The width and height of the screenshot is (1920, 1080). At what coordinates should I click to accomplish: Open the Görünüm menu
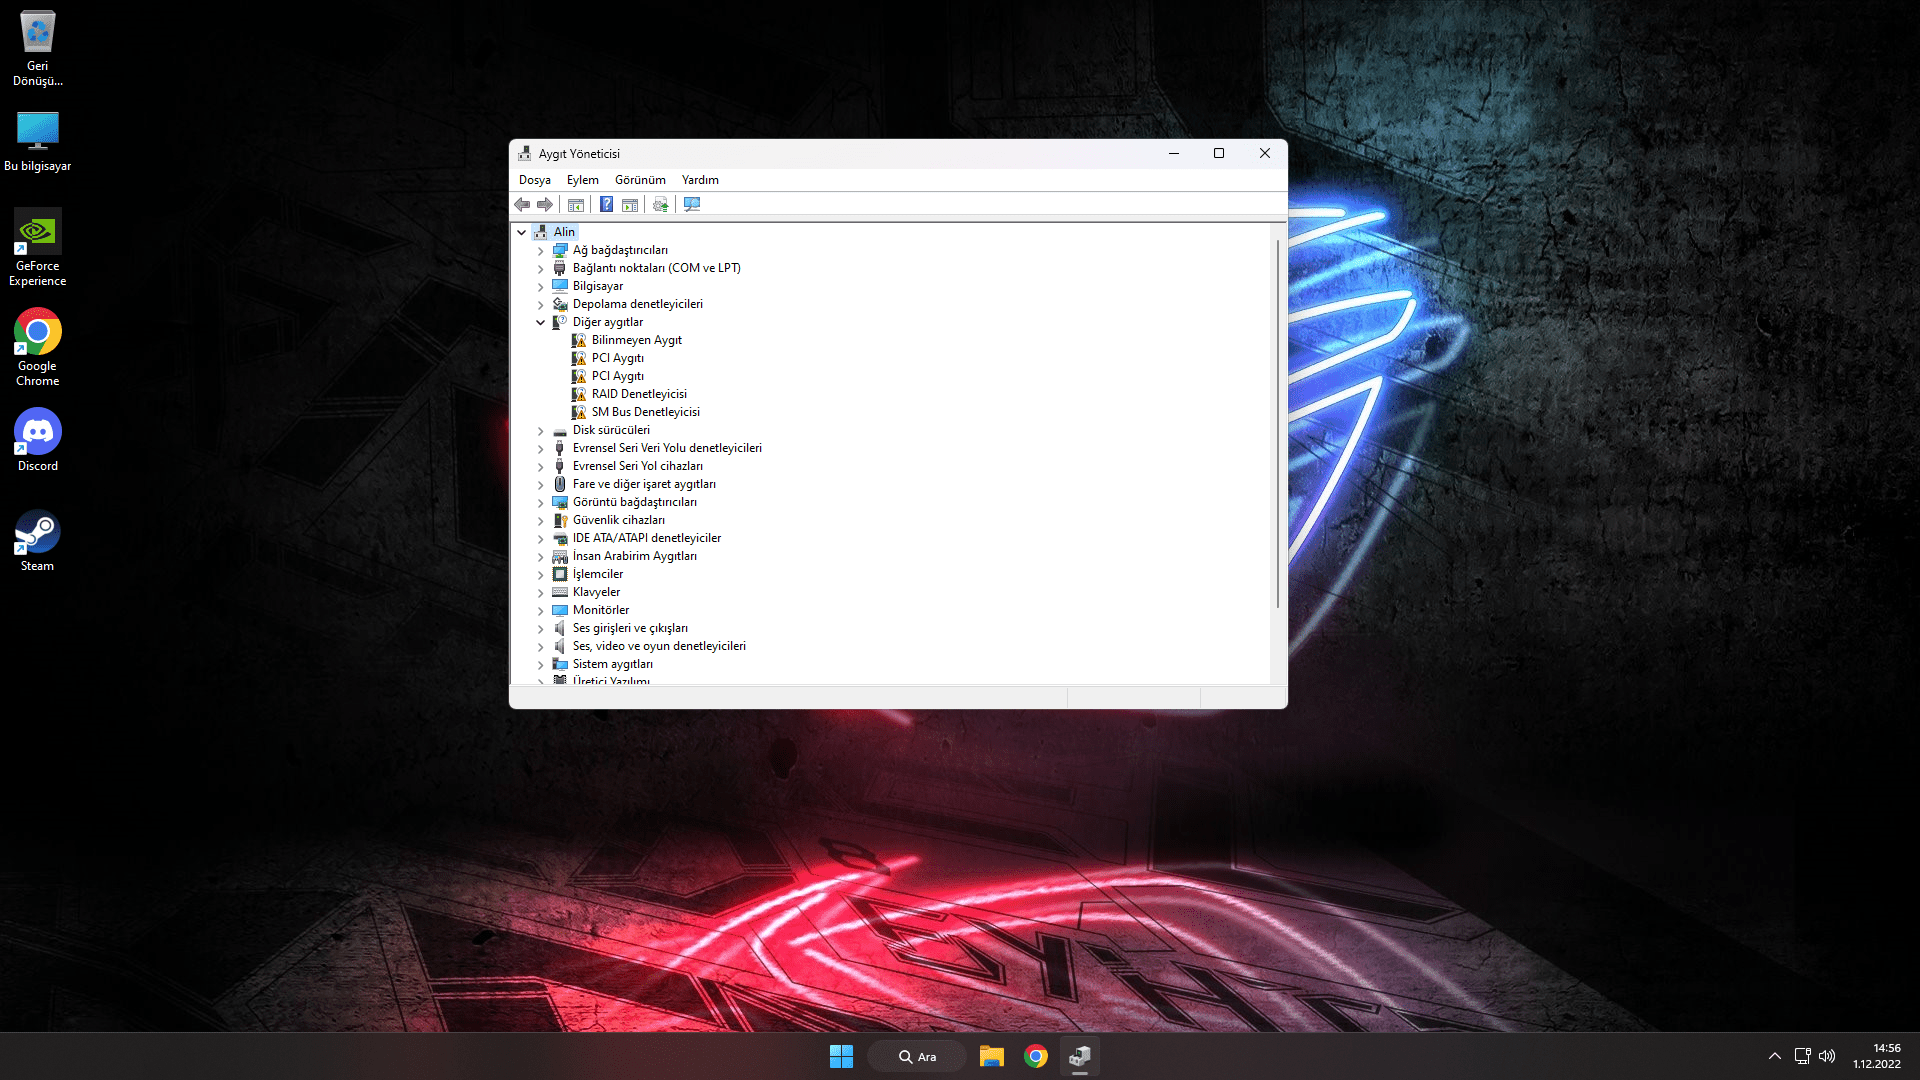(x=640, y=180)
